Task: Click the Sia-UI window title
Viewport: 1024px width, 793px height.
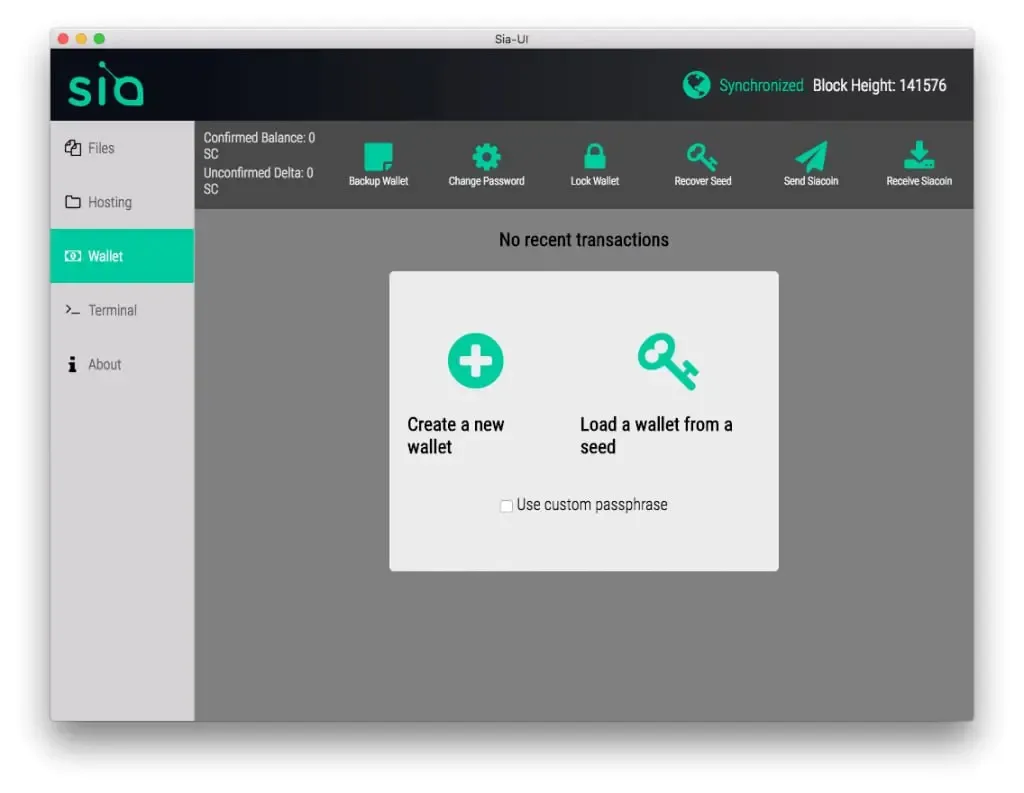Action: pos(511,39)
